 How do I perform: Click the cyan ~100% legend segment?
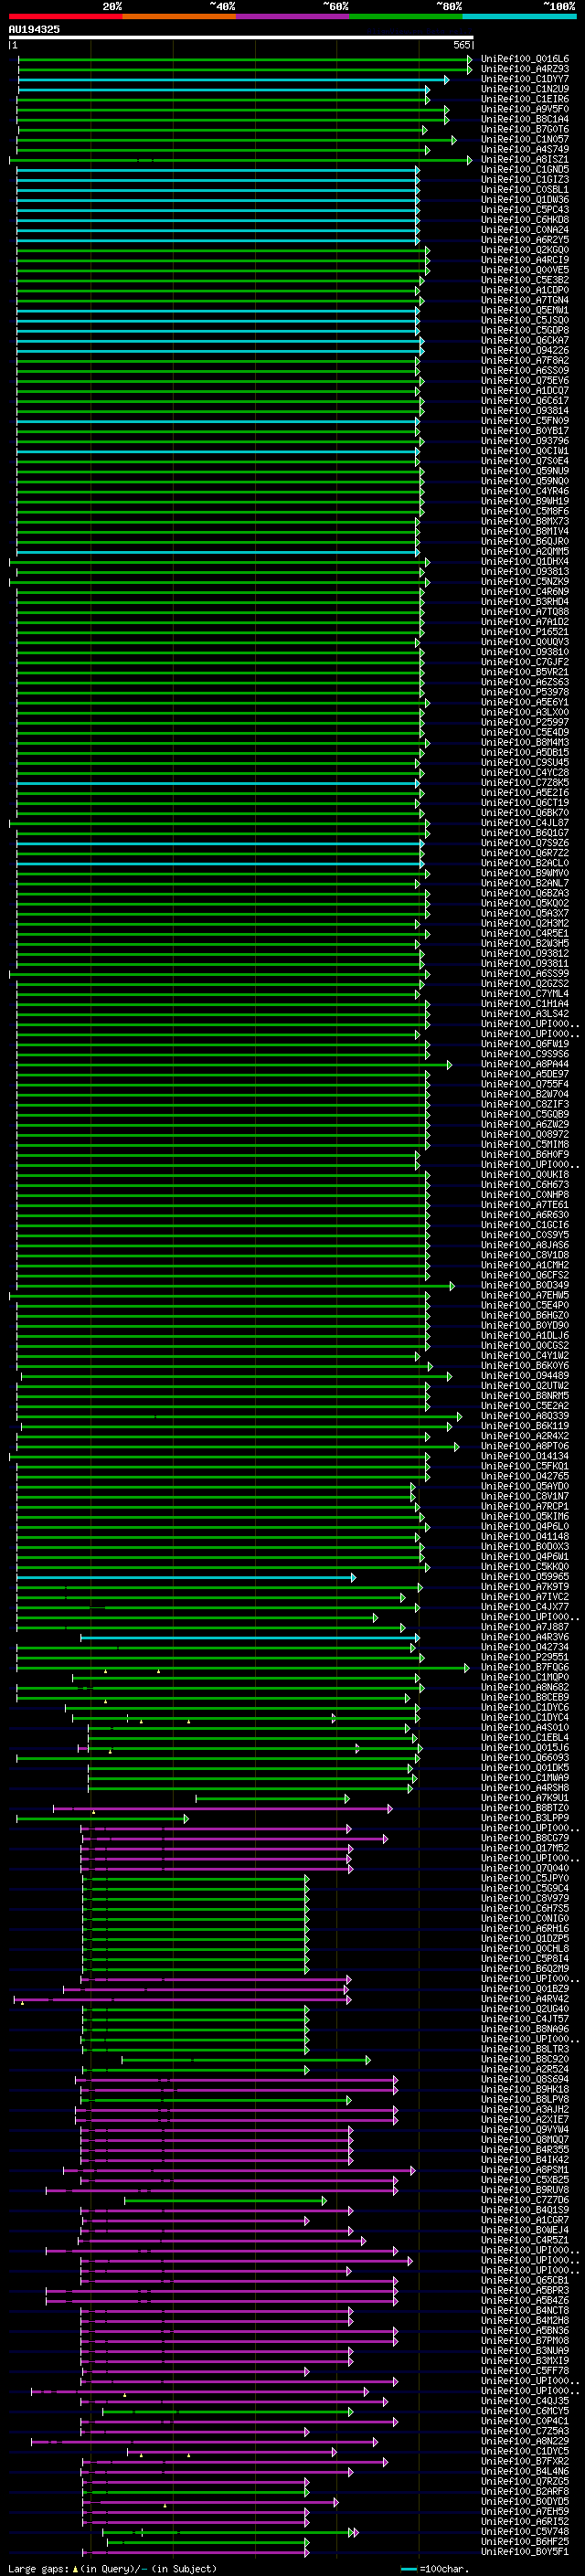[519, 16]
